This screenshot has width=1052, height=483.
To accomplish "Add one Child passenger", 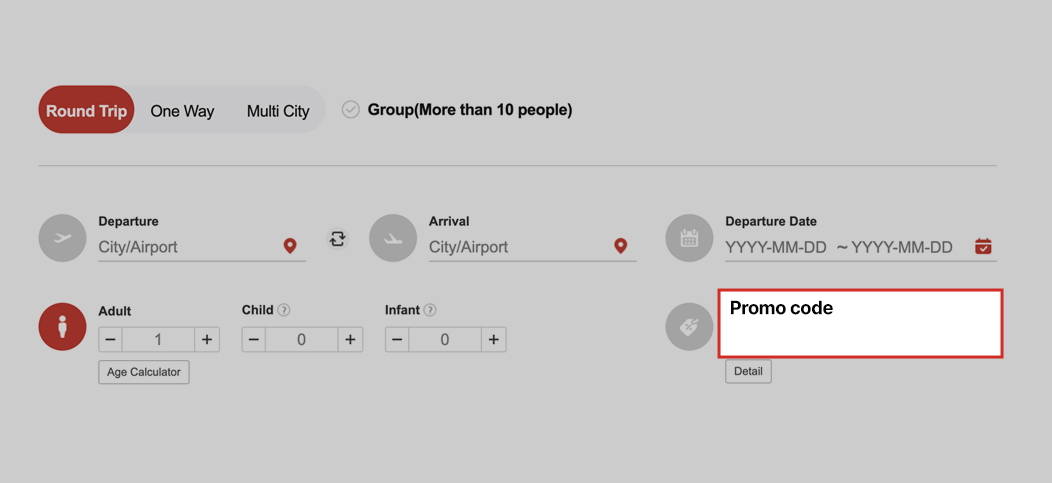I will (350, 340).
